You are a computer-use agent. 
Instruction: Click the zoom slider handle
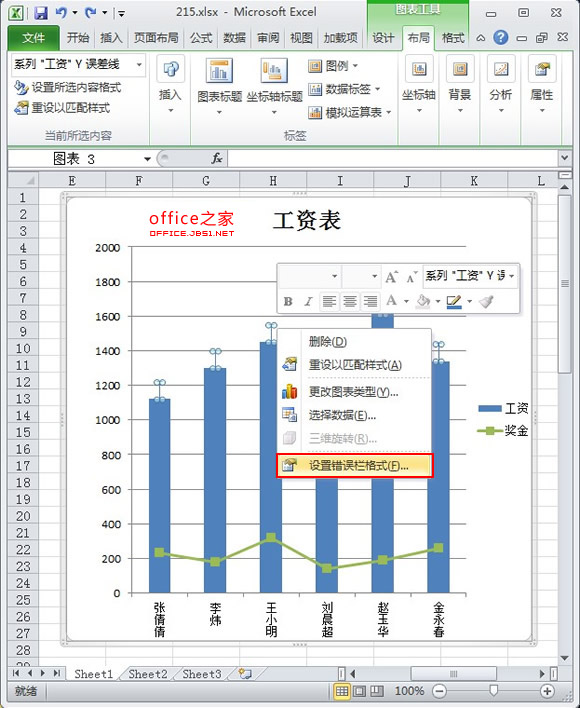493,690
